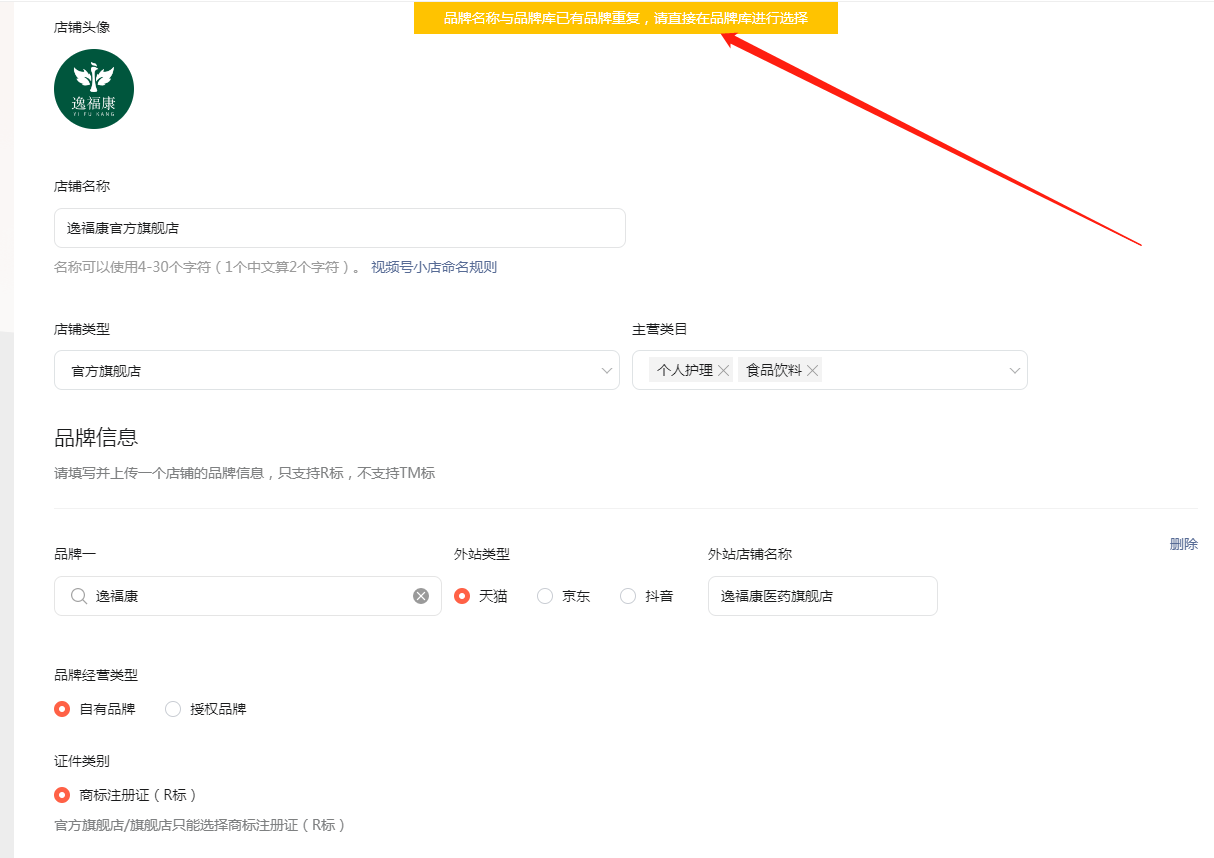This screenshot has width=1214, height=858.
Task: Click the 外站类型 label
Action: [x=482, y=554]
